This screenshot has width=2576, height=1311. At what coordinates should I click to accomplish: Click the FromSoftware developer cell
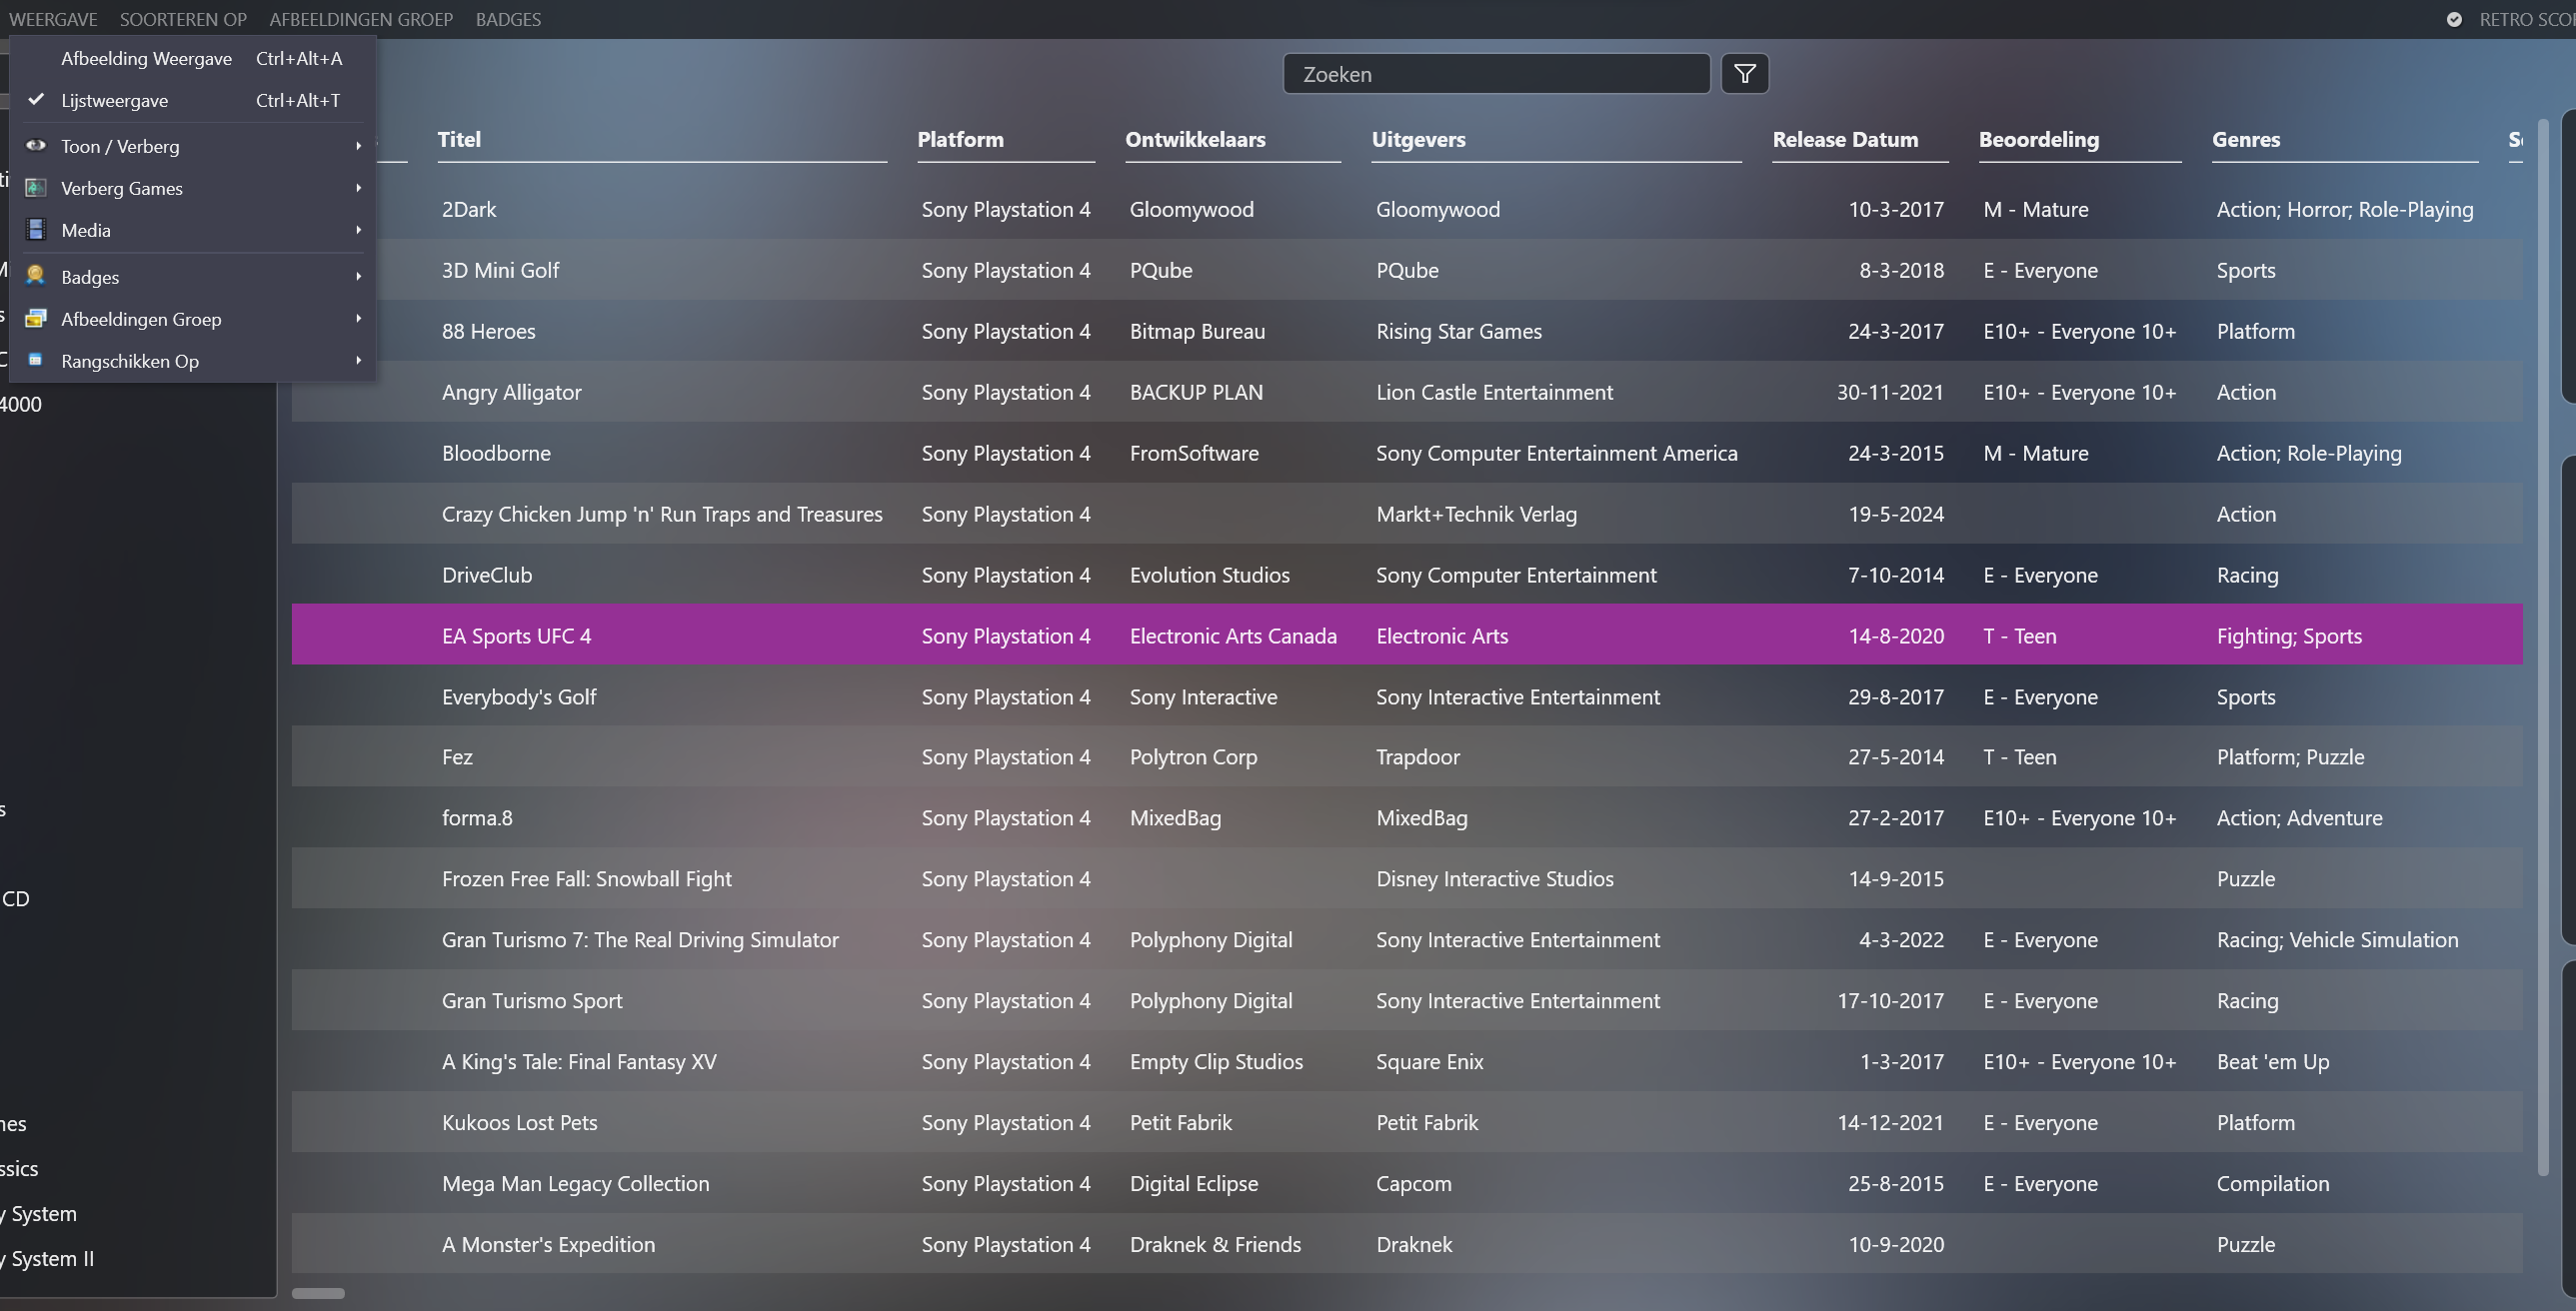[x=1194, y=453]
